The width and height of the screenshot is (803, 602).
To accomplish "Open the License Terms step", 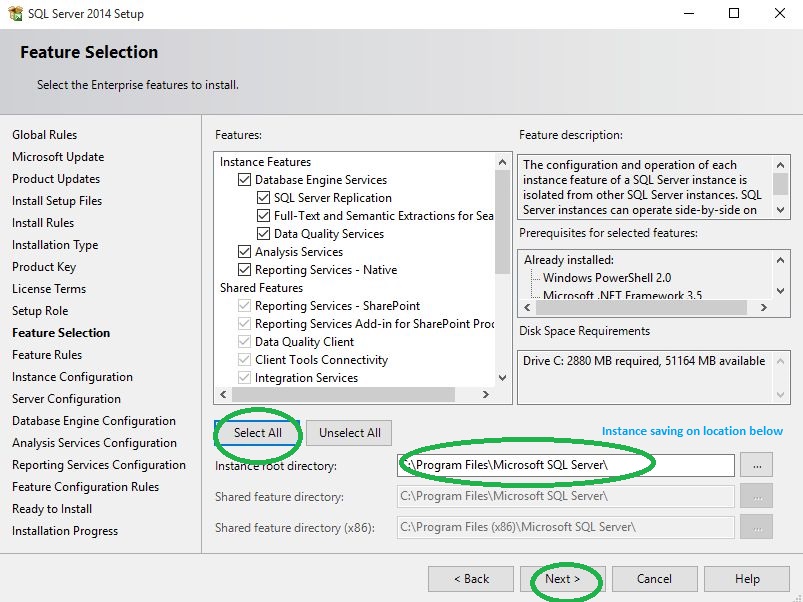I will (x=49, y=289).
